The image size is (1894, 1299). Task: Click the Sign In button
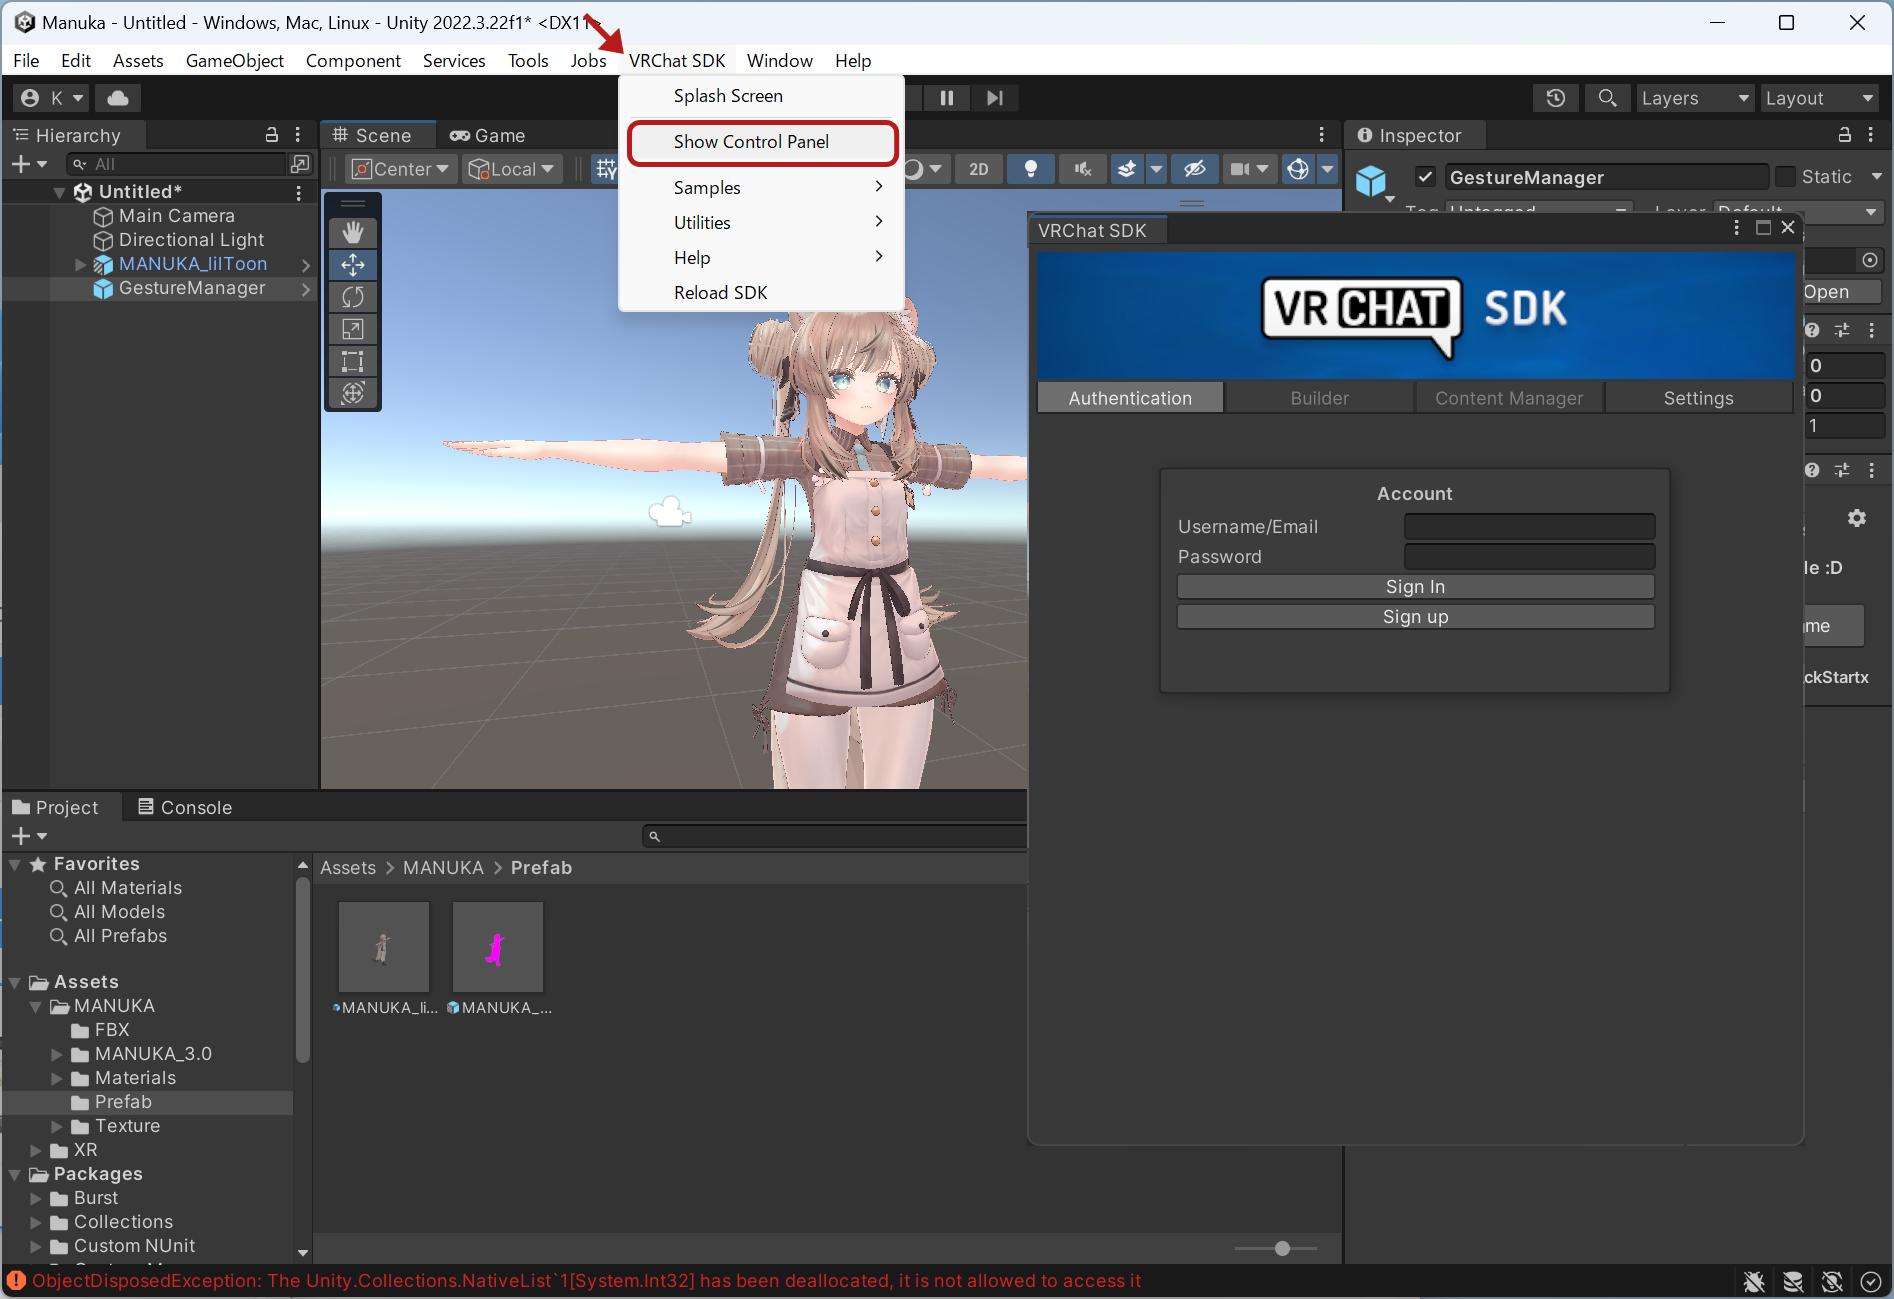point(1415,587)
